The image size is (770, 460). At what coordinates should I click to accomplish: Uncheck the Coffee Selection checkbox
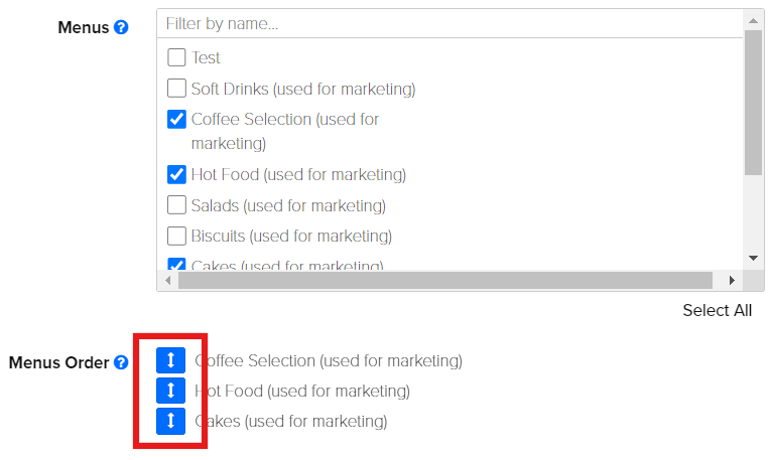click(x=176, y=119)
